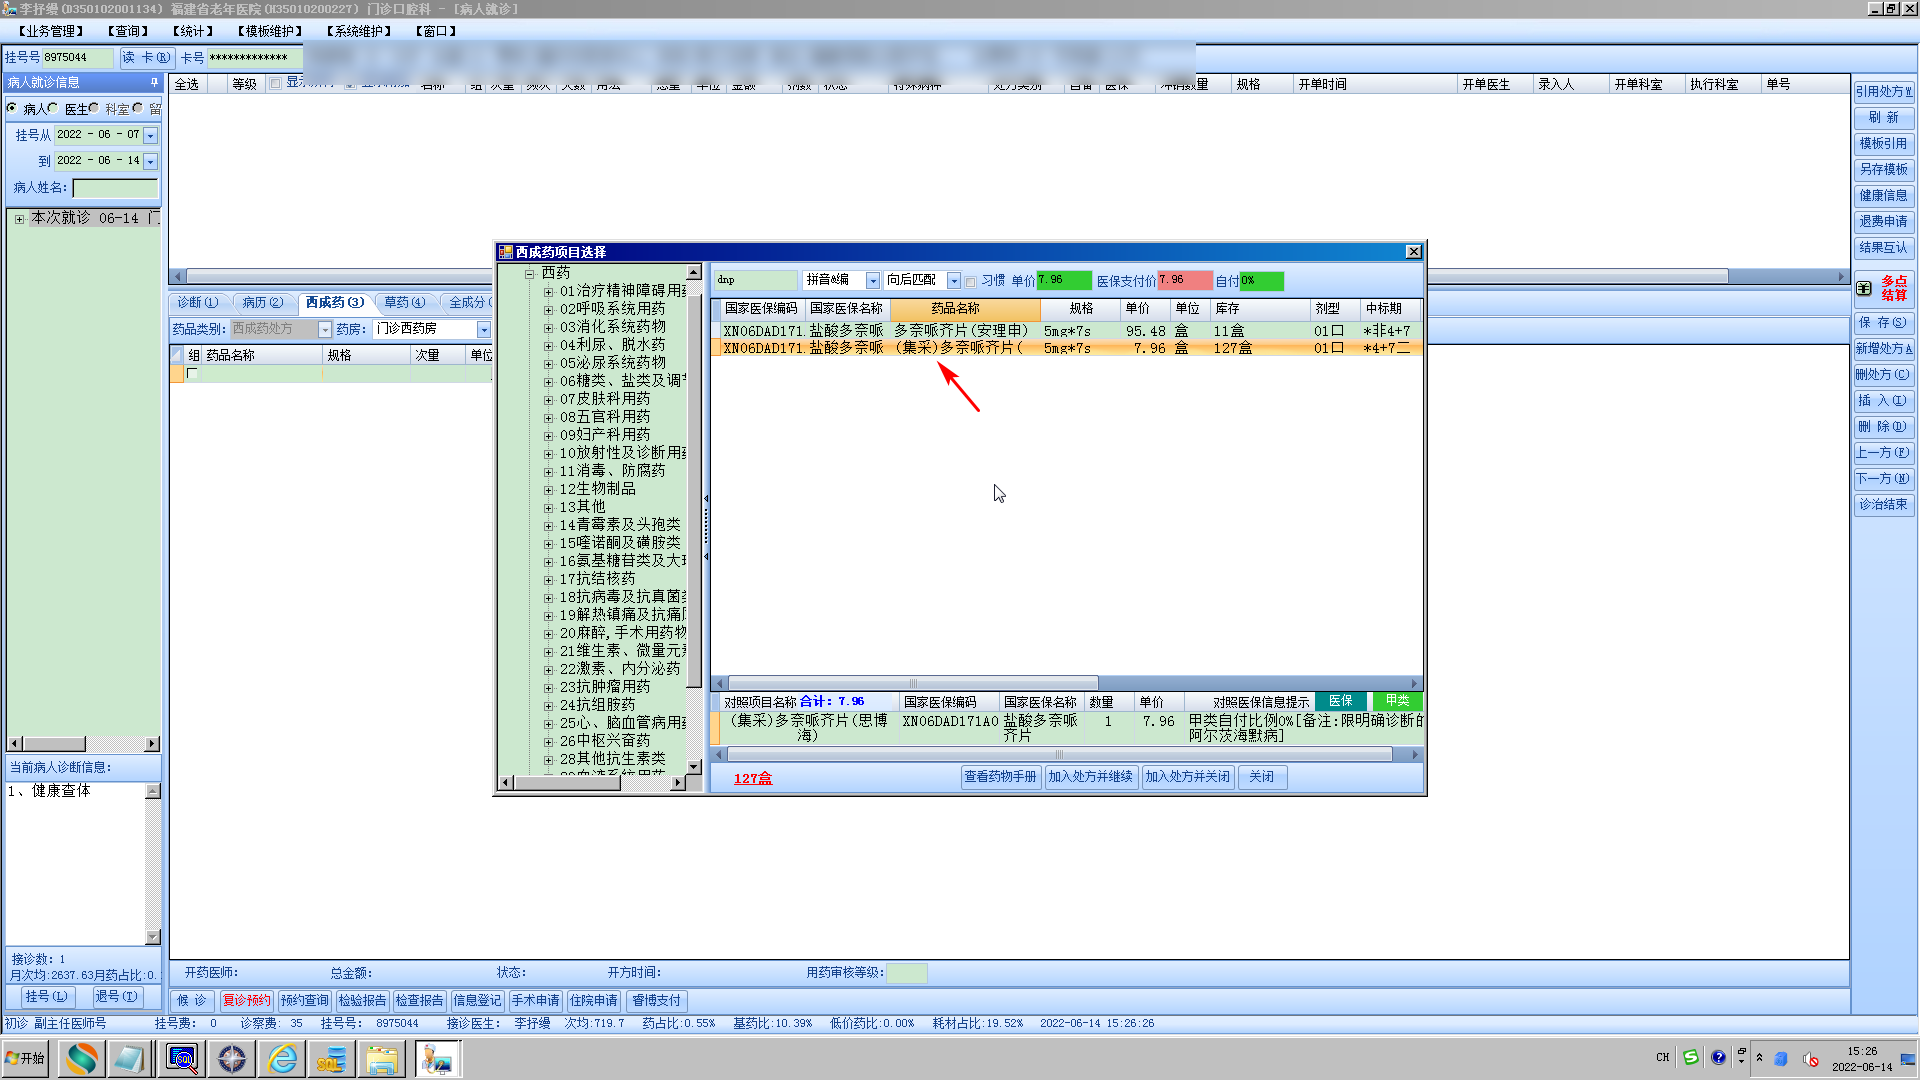
Task: Click the green 自付 0% color field
Action: [1261, 281]
